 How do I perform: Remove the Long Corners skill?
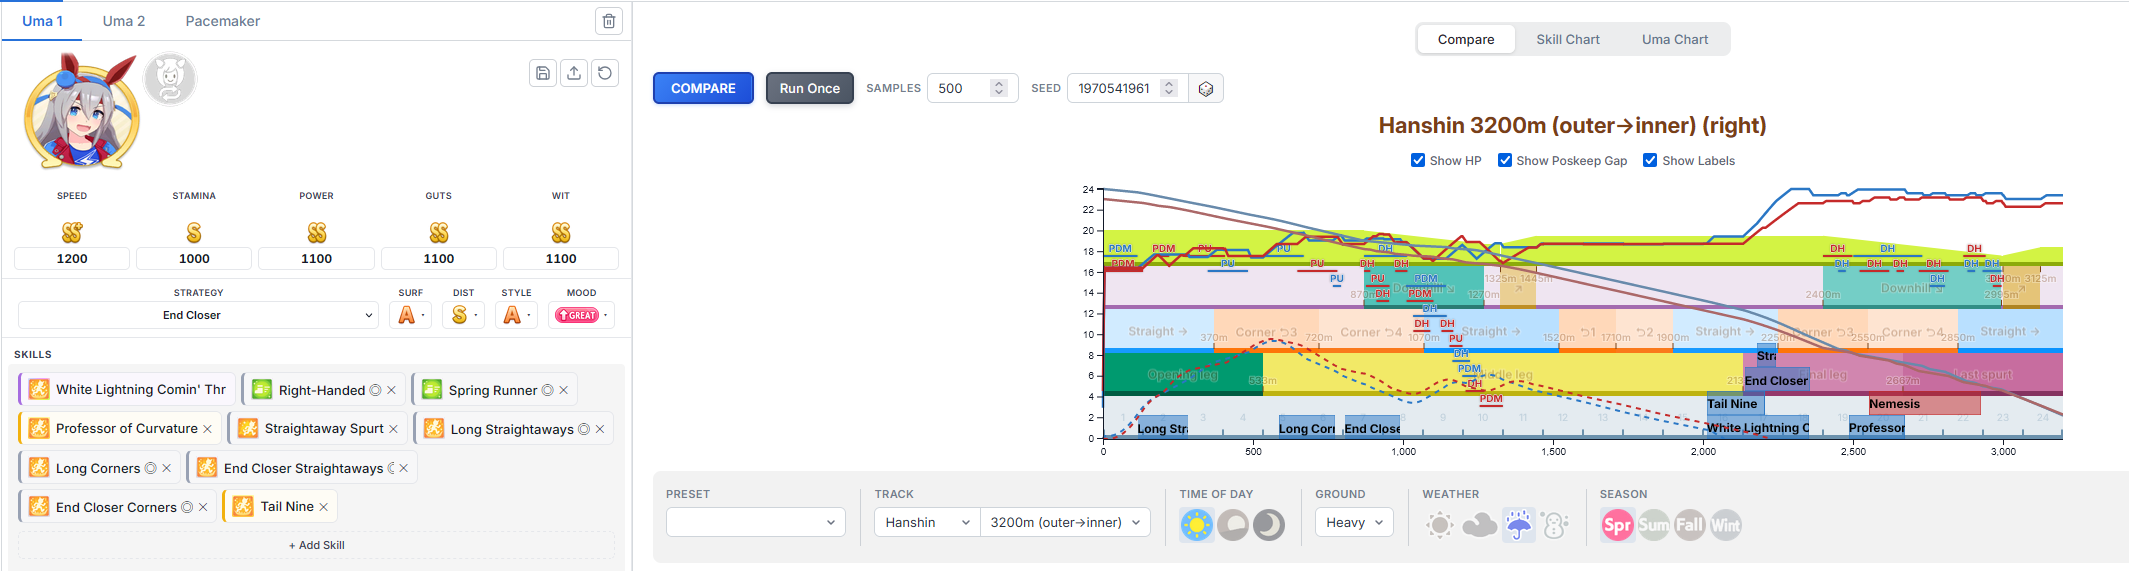[x=166, y=468]
